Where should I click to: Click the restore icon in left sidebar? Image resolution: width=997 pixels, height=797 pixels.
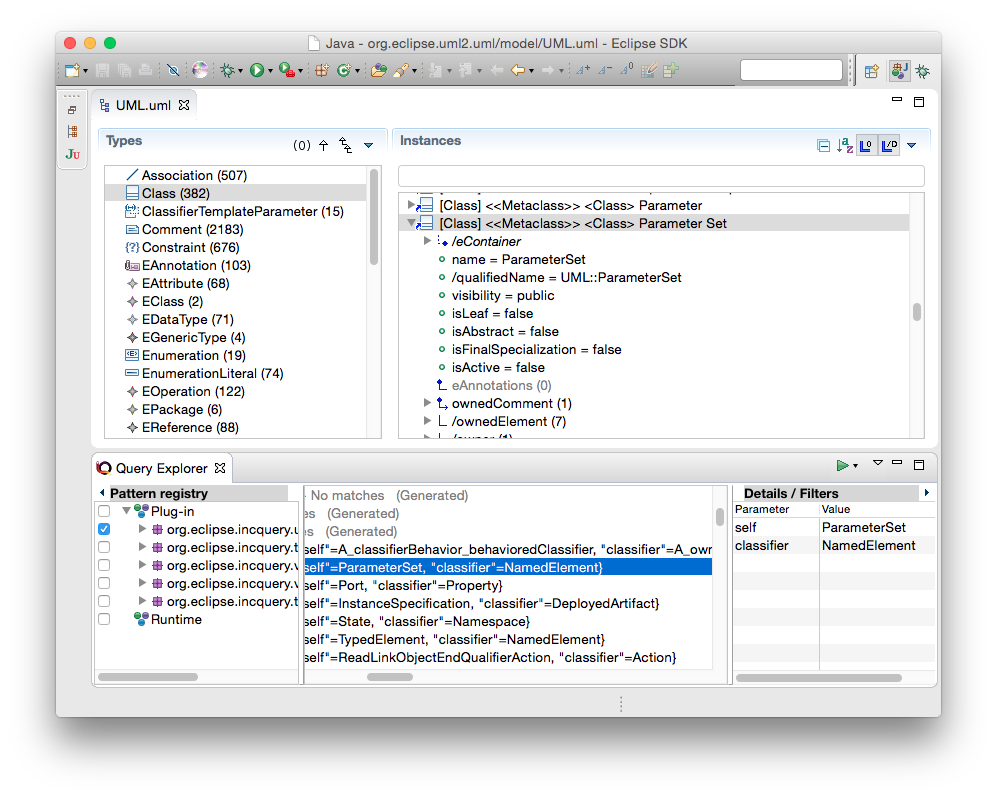tap(72, 110)
